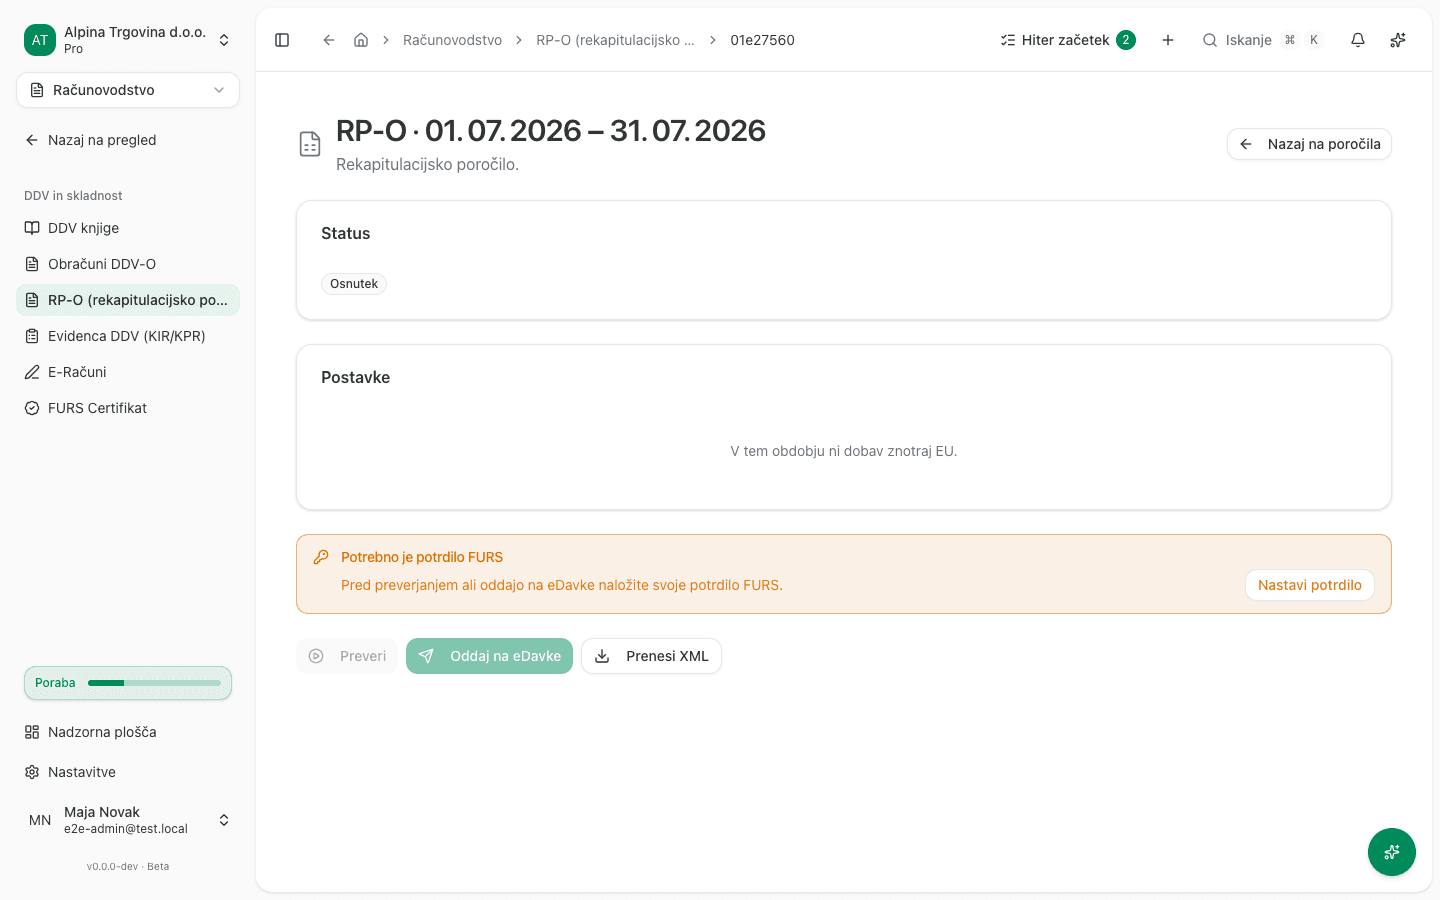The image size is (1440, 900).
Task: Click the 'v0.0.0-dev · Beta' version text
Action: (128, 867)
